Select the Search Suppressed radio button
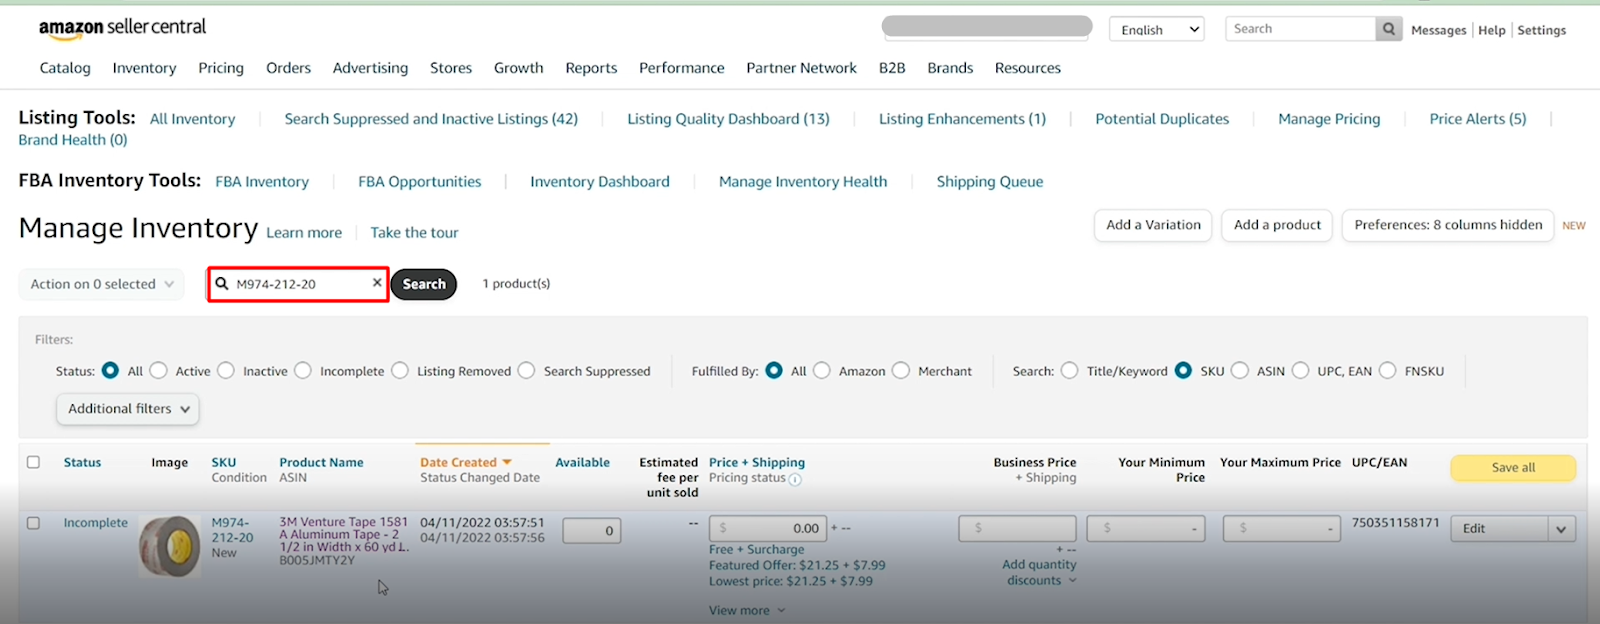Image resolution: width=1600 pixels, height=624 pixels. click(x=527, y=371)
